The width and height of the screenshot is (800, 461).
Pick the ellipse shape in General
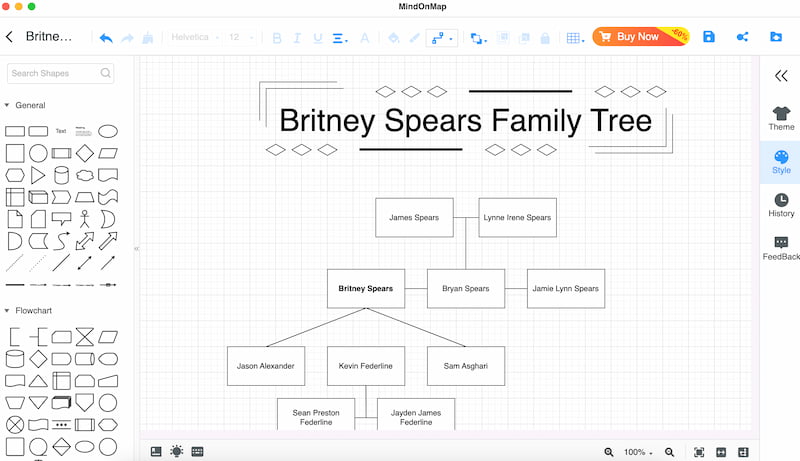(108, 132)
